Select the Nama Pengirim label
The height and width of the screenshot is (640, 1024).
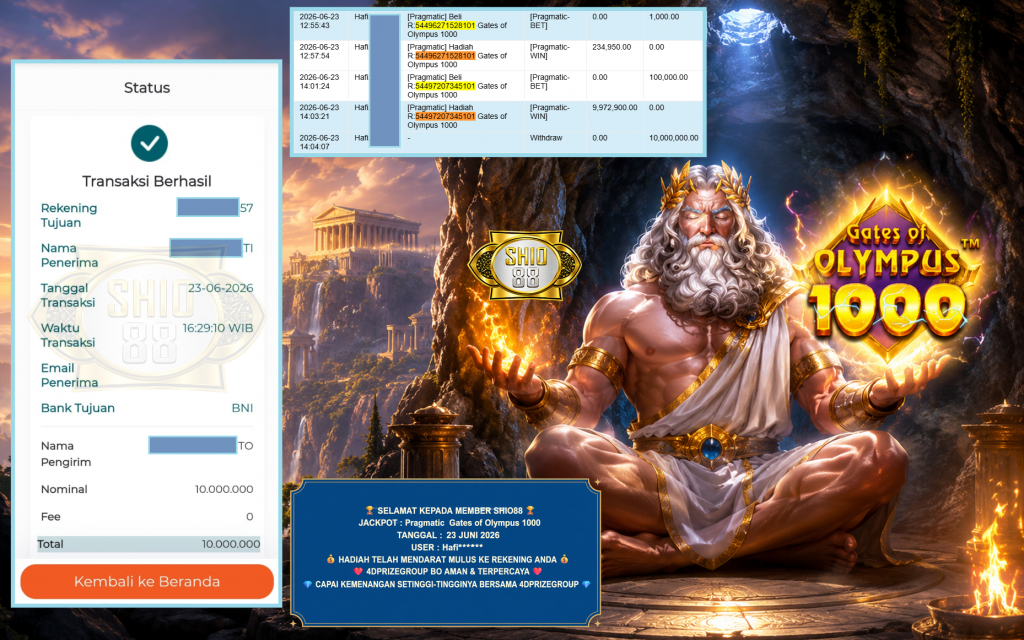coord(66,454)
